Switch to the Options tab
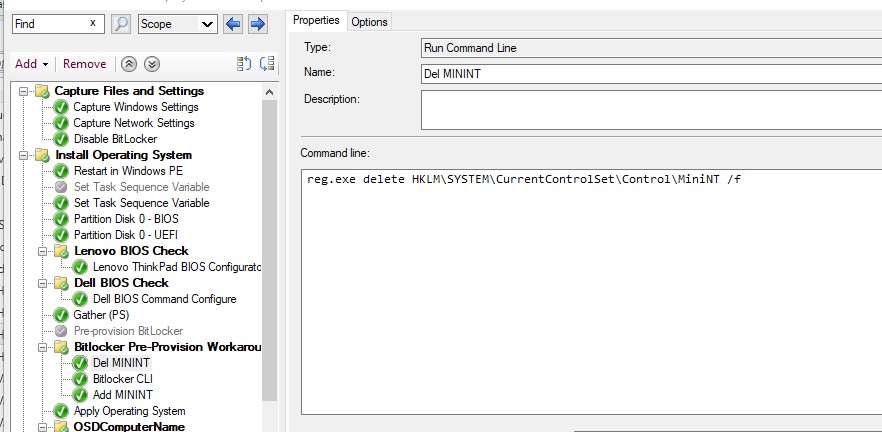The image size is (882, 432). point(369,22)
